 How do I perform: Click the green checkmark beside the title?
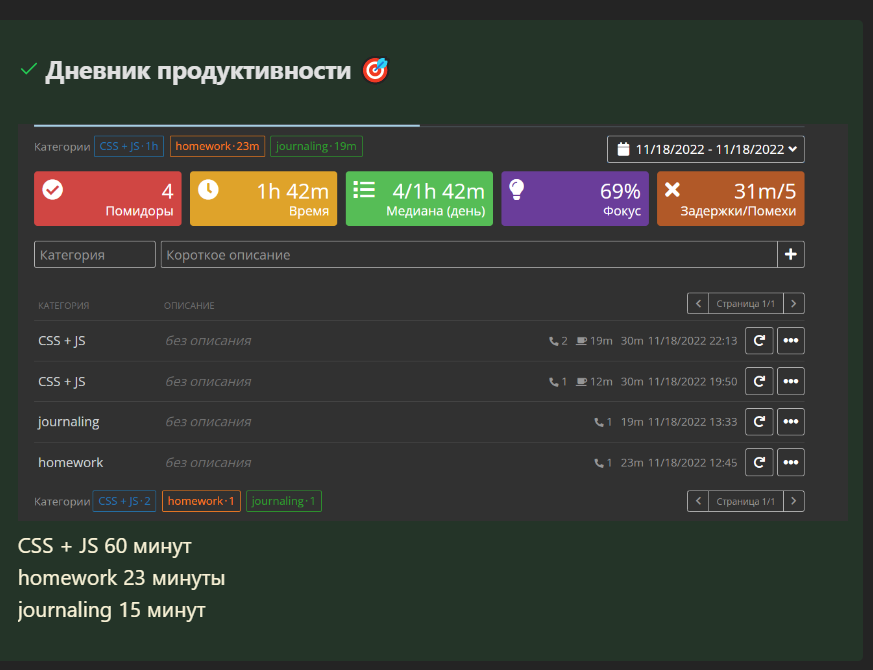pyautogui.click(x=28, y=70)
